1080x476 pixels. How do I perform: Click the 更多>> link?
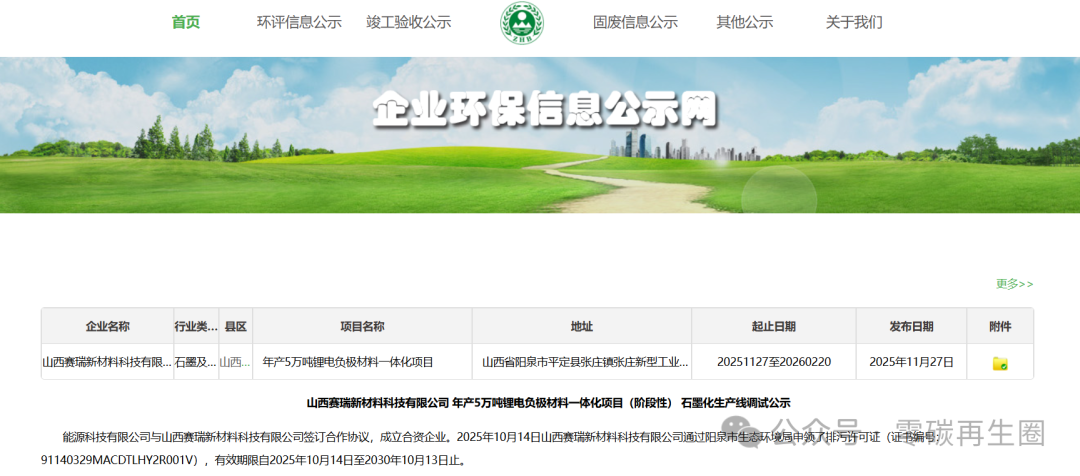pos(1015,284)
